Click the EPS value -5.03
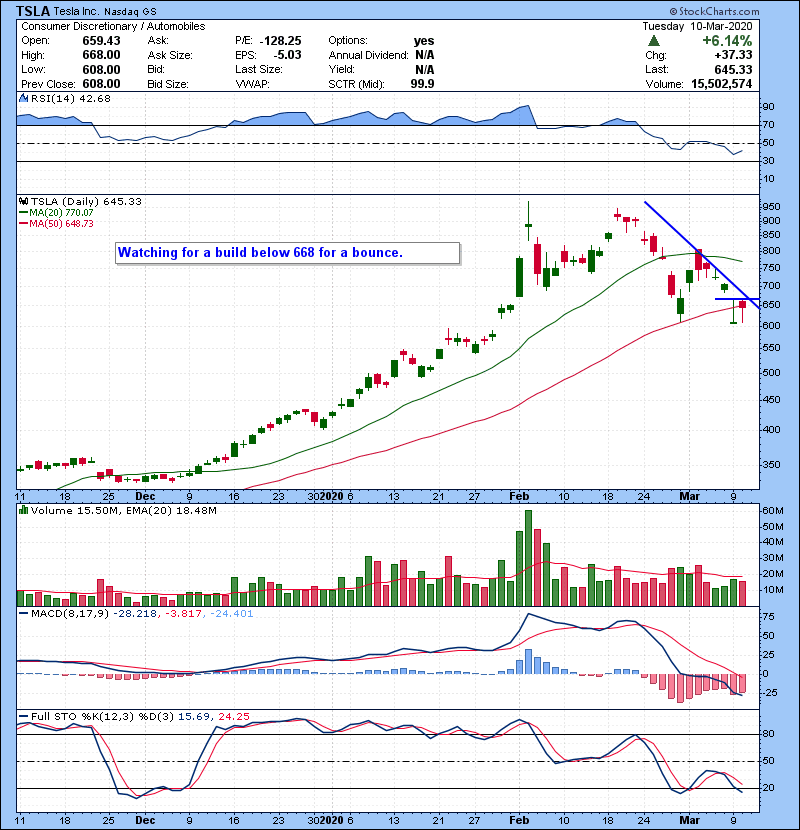The height and width of the screenshot is (830, 800). coord(287,55)
